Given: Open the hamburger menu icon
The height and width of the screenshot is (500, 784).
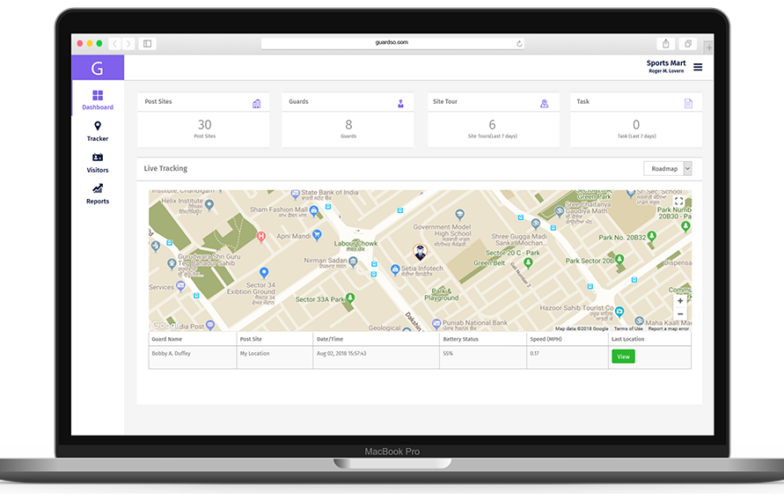Looking at the screenshot, I should coord(698,67).
